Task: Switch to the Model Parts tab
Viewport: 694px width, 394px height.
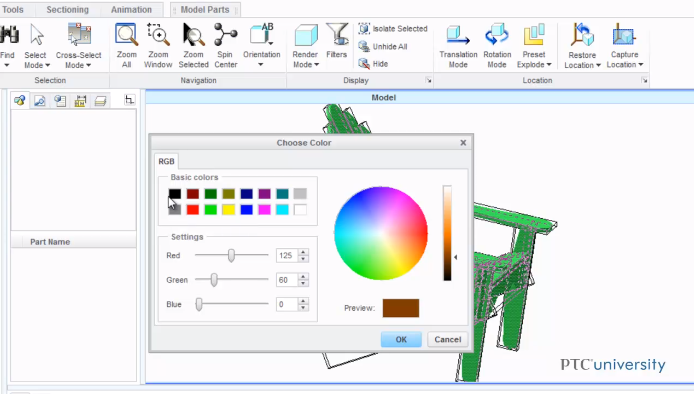Action: [205, 9]
